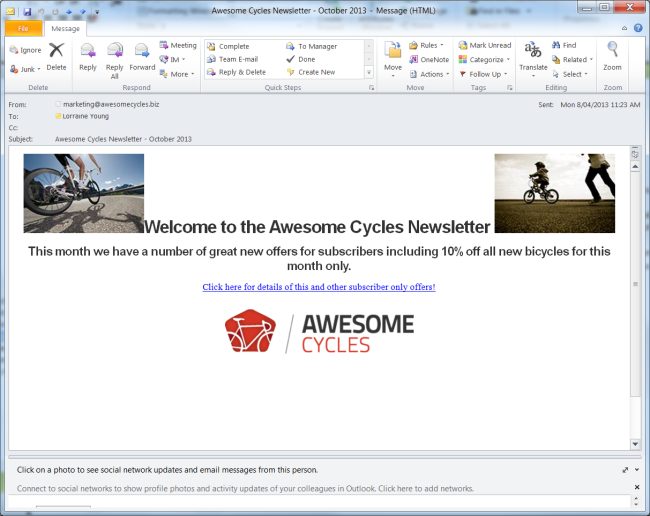Open the Quick Steps dialog launcher
This screenshot has height=516, width=650.
[x=371, y=88]
